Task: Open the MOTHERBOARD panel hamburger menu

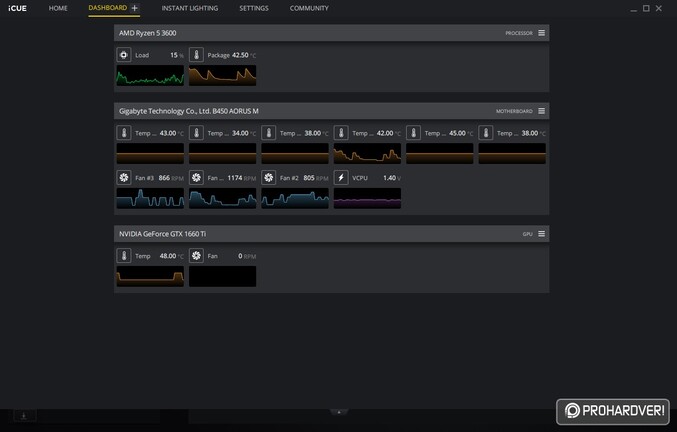Action: point(541,111)
